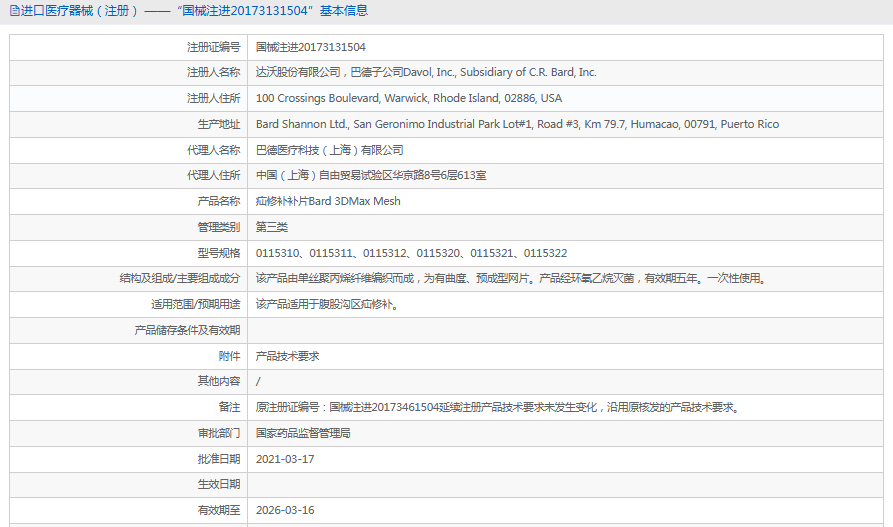Click the 生效日期 label
Viewport: 893px width, 527px height.
[x=219, y=484]
